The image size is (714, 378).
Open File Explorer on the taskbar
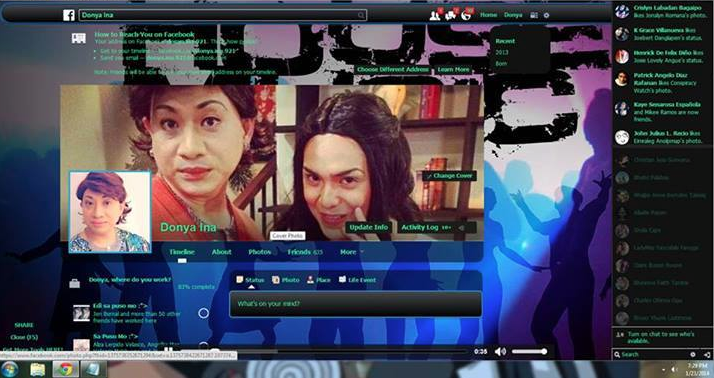[38, 369]
